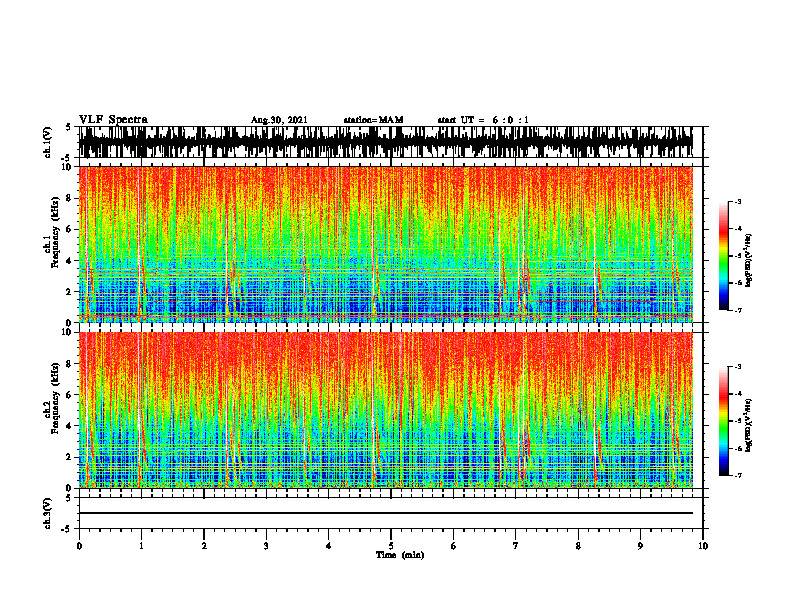Click time axis tick label "3"
792x612 pixels.
coord(266,546)
